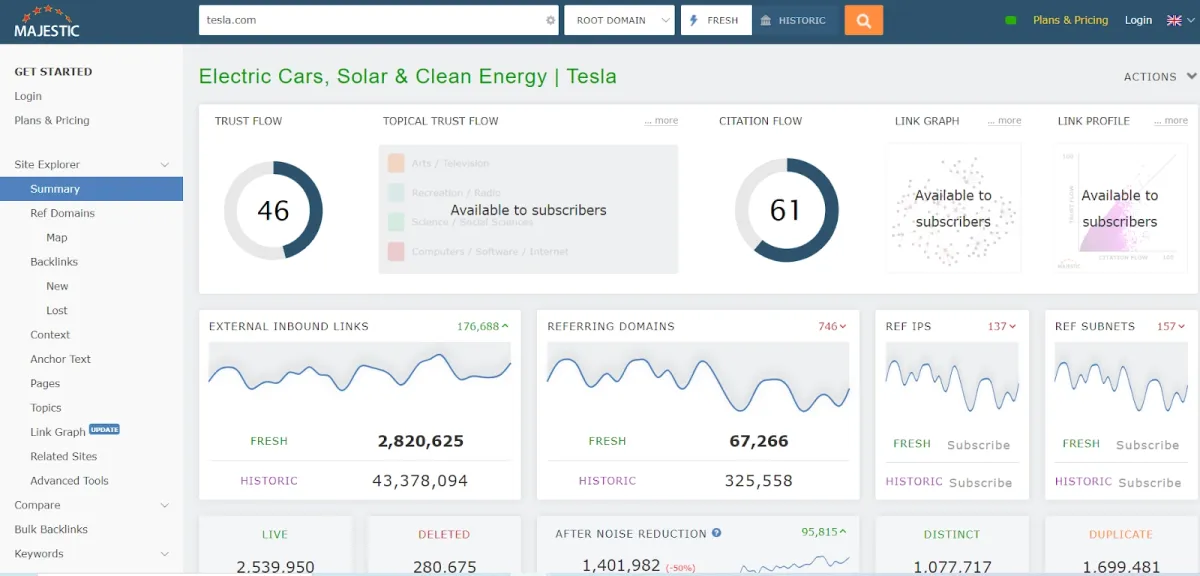Click the Referring Domains 746 change value
This screenshot has height=576, width=1200.
pyautogui.click(x=832, y=326)
